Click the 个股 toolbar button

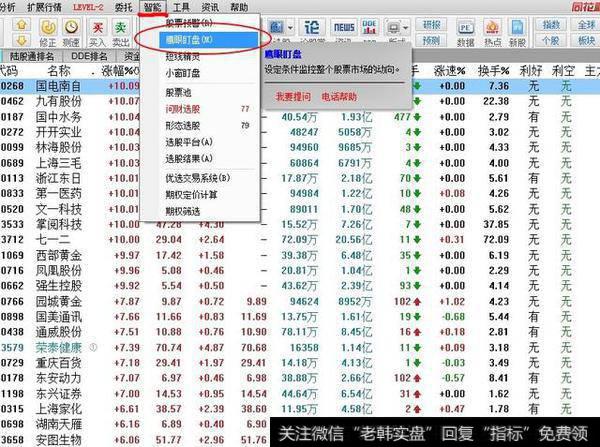pos(551,40)
